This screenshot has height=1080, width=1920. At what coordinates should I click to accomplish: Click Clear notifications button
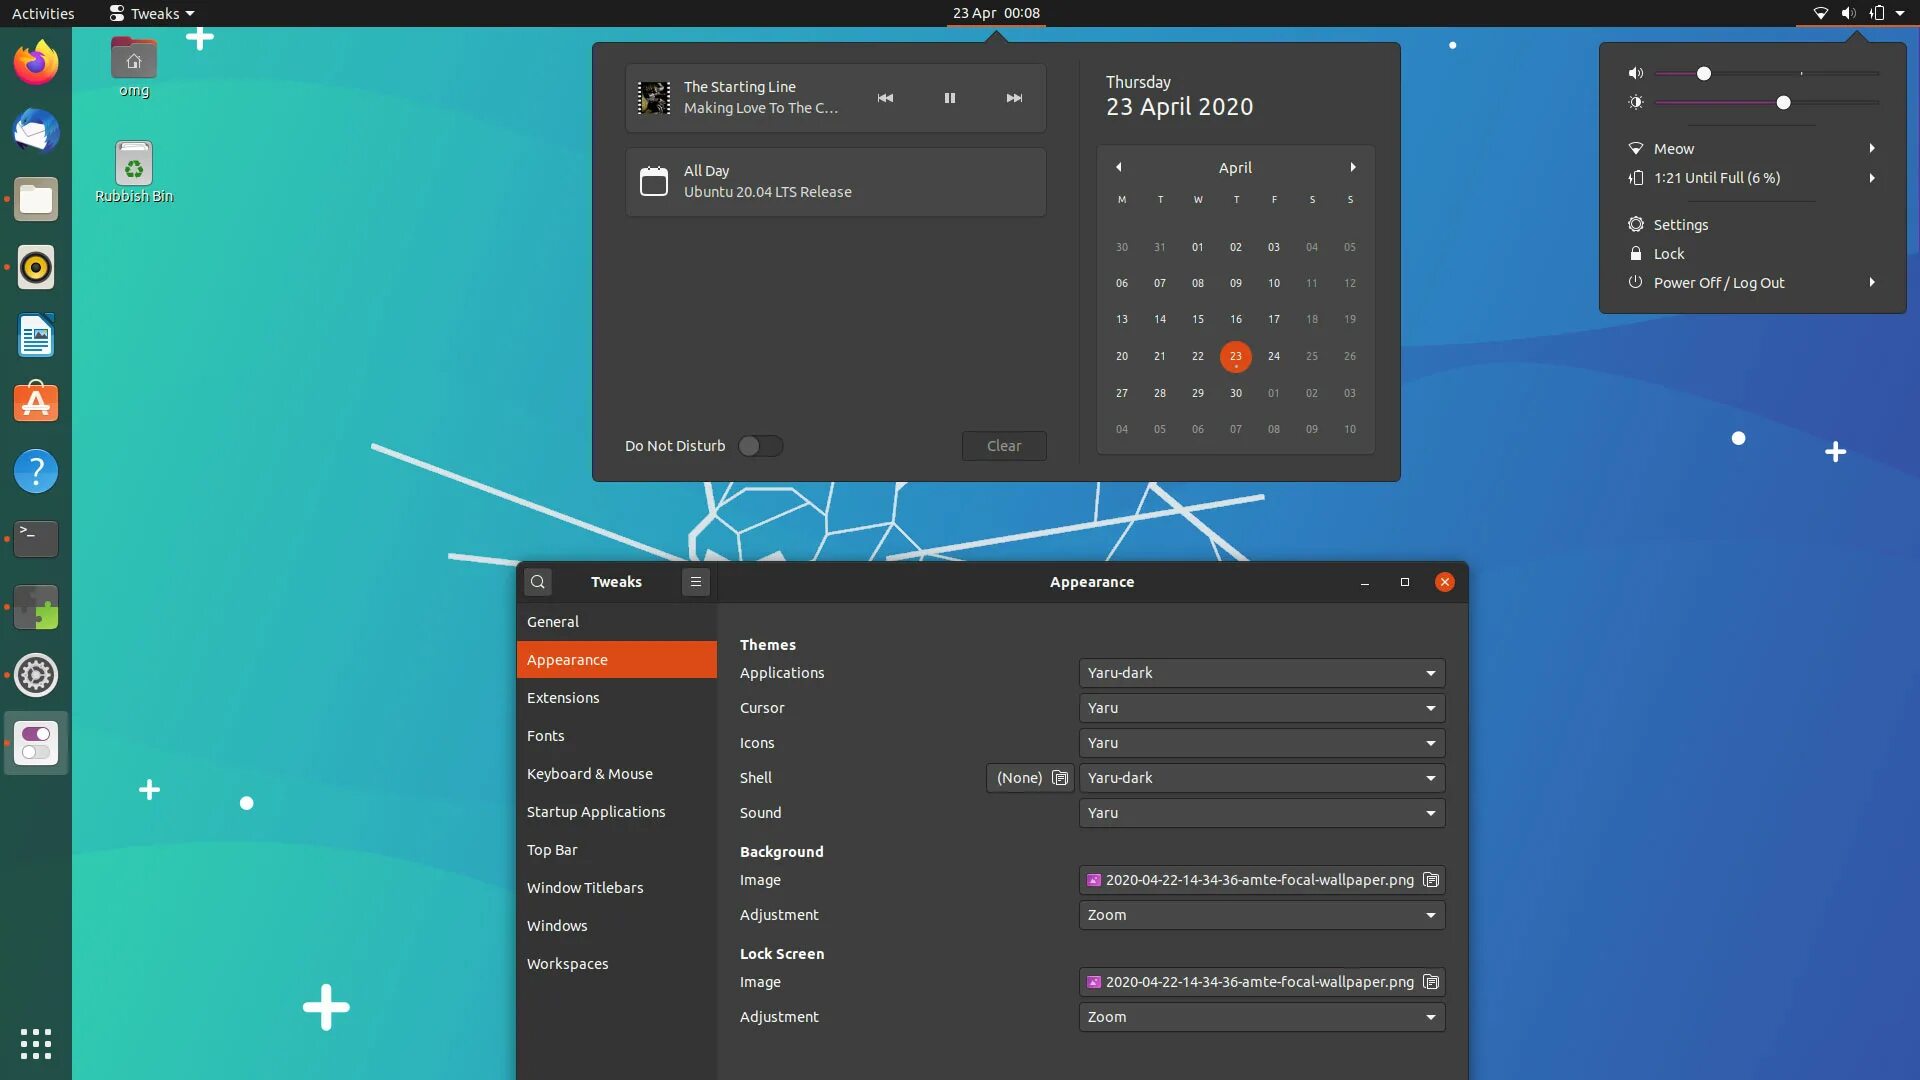coord(1004,446)
